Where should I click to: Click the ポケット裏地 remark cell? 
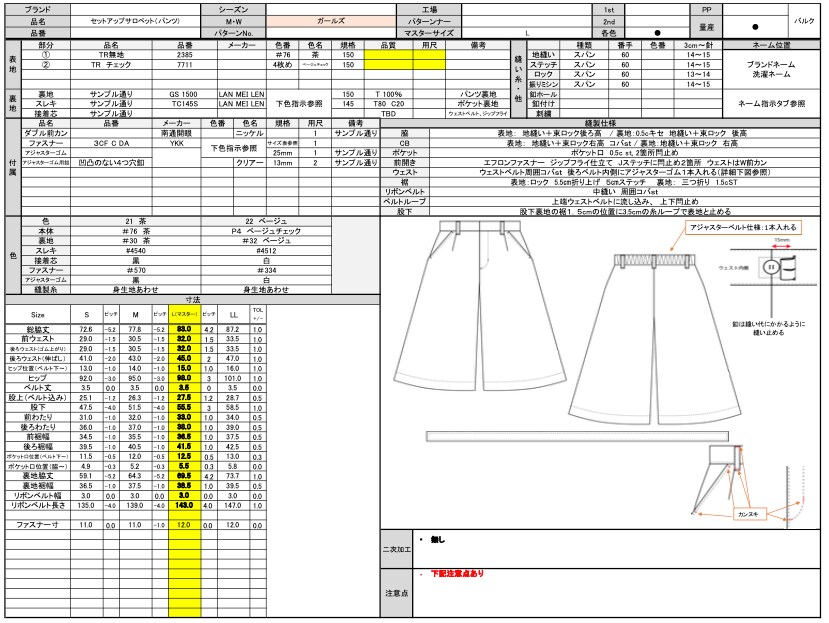click(478, 104)
